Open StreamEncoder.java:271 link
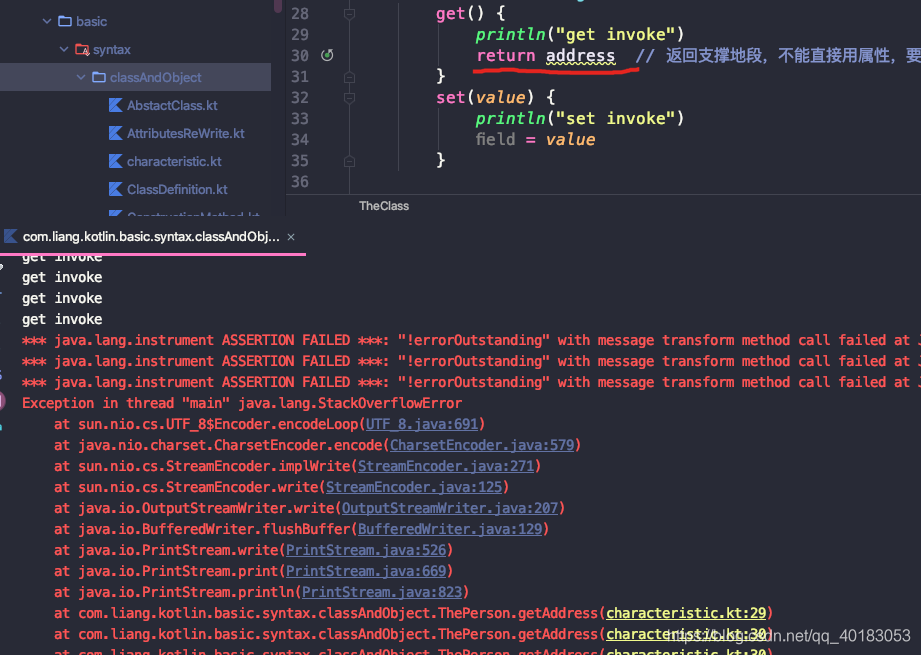 pyautogui.click(x=446, y=466)
